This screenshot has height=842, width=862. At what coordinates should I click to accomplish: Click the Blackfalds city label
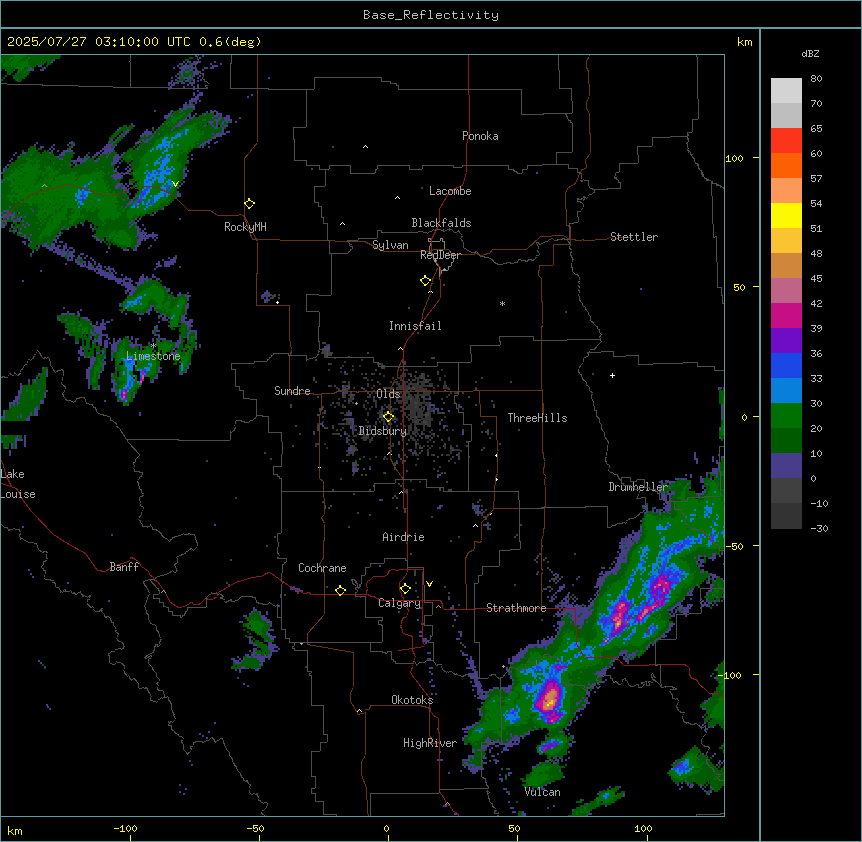[x=441, y=223]
